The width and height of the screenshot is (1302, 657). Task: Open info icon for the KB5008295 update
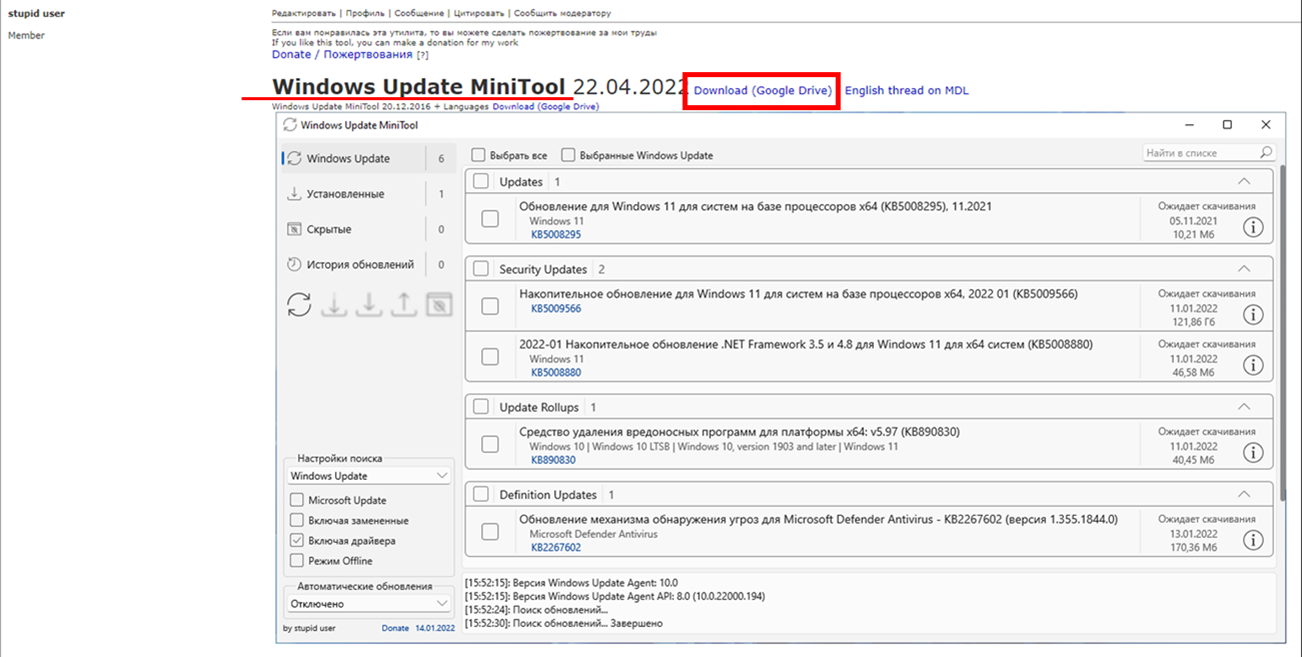click(1253, 227)
